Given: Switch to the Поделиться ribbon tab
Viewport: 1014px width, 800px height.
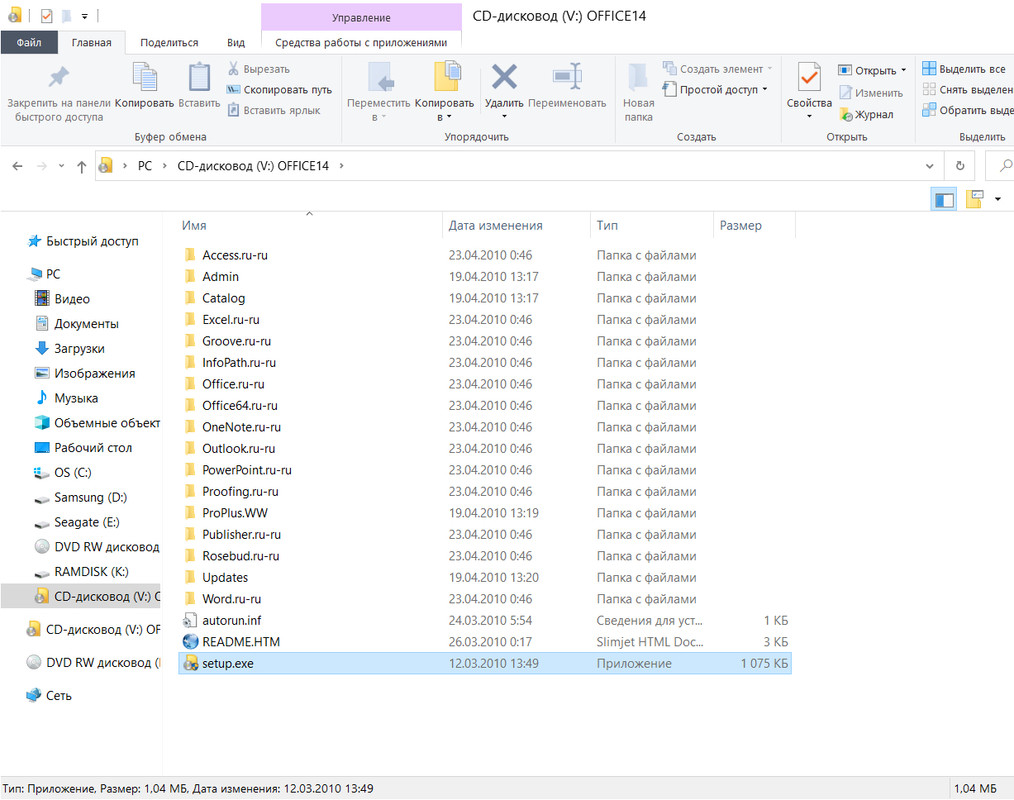Looking at the screenshot, I should 169,43.
